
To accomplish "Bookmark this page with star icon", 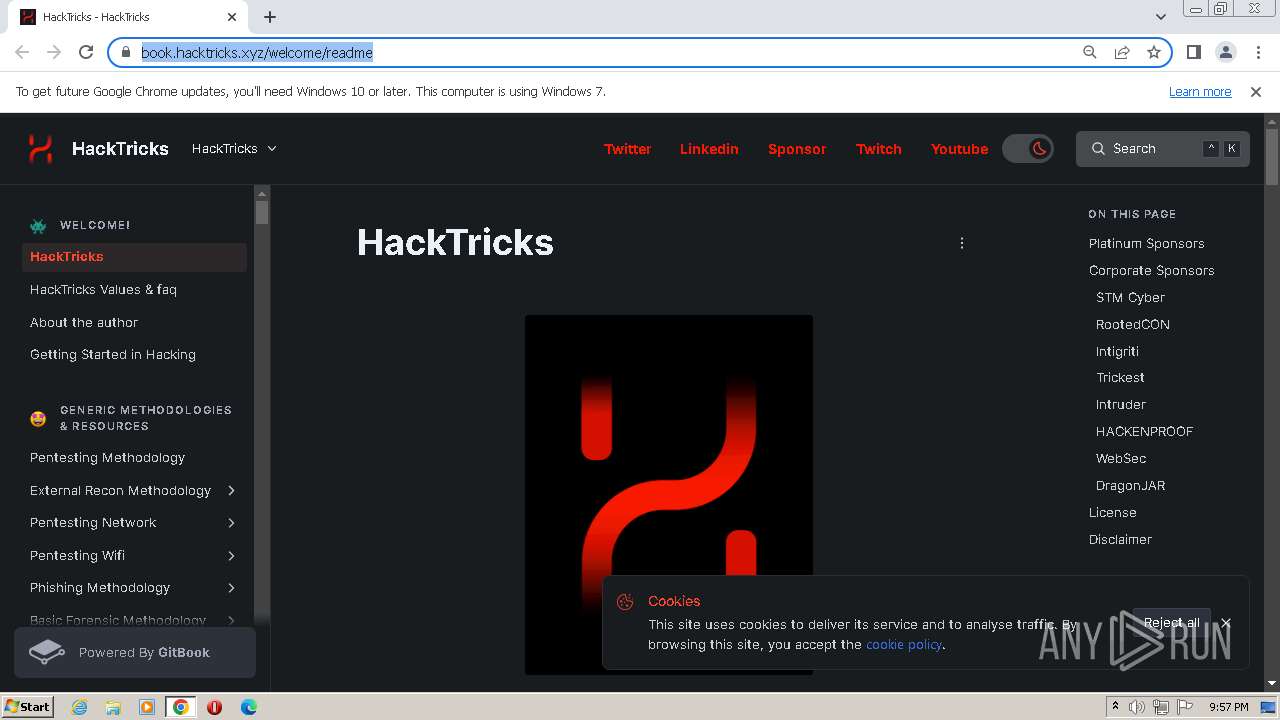I will tap(1154, 52).
